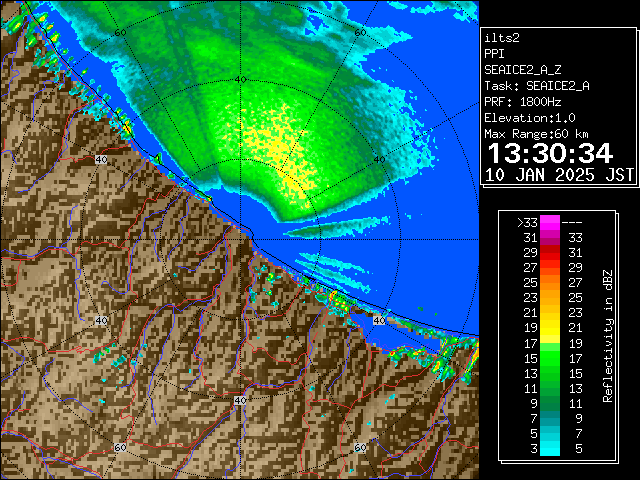The height and width of the screenshot is (480, 640).
Task: Click the radar origin where the axis lines cross
Action: pos(240,240)
